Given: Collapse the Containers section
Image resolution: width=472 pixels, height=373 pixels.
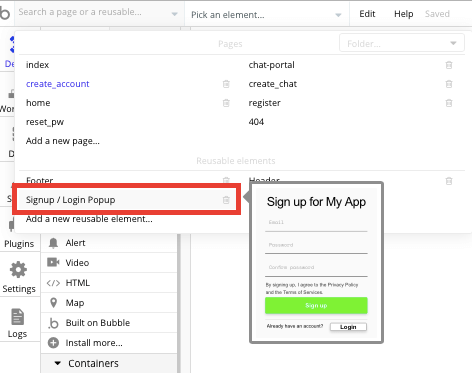Looking at the screenshot, I should click(x=58, y=363).
